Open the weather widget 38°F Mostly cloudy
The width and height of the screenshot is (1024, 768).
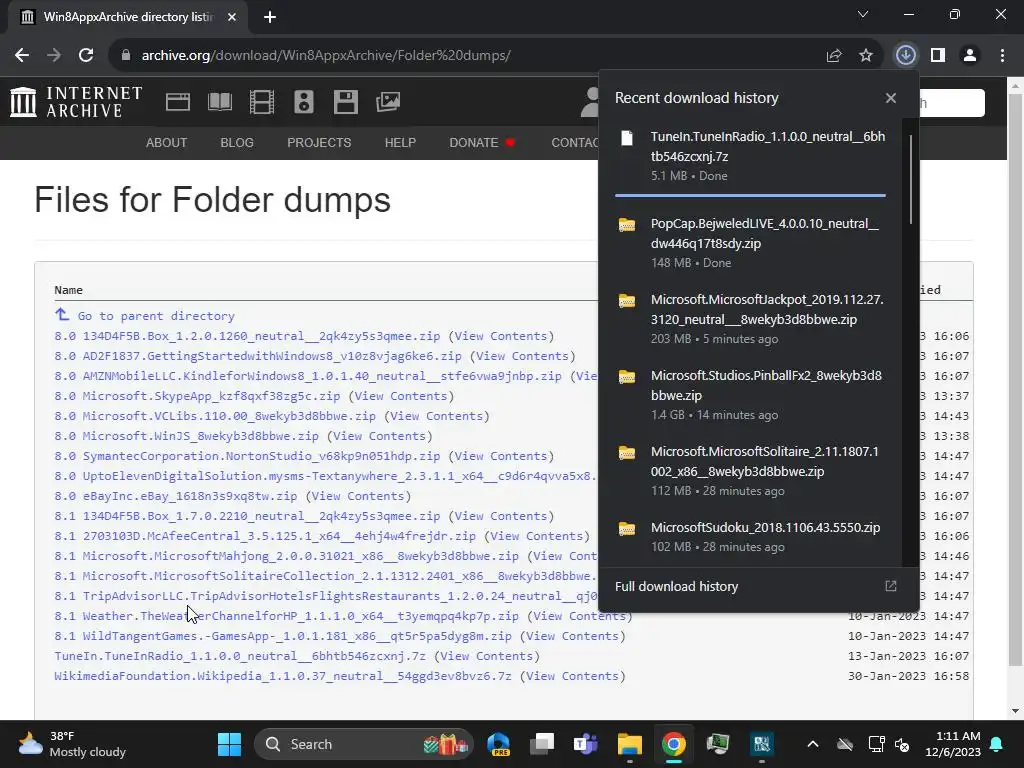(x=72, y=744)
